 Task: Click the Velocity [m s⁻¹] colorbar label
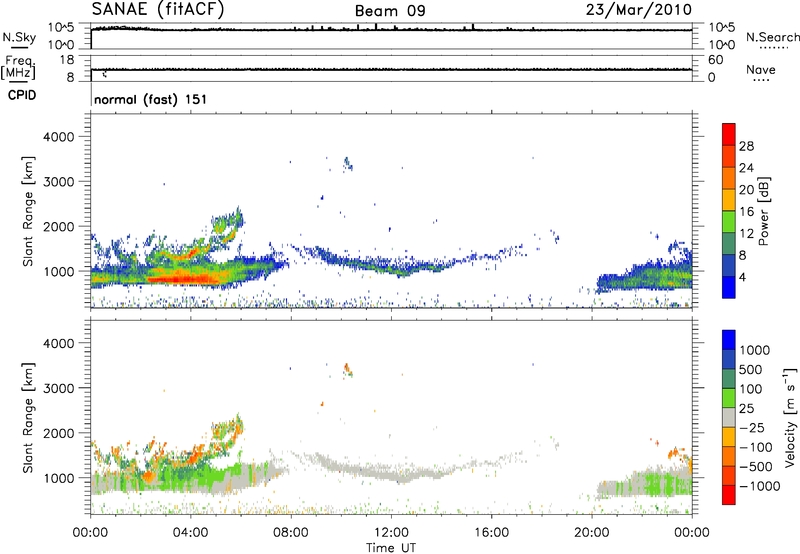[790, 417]
